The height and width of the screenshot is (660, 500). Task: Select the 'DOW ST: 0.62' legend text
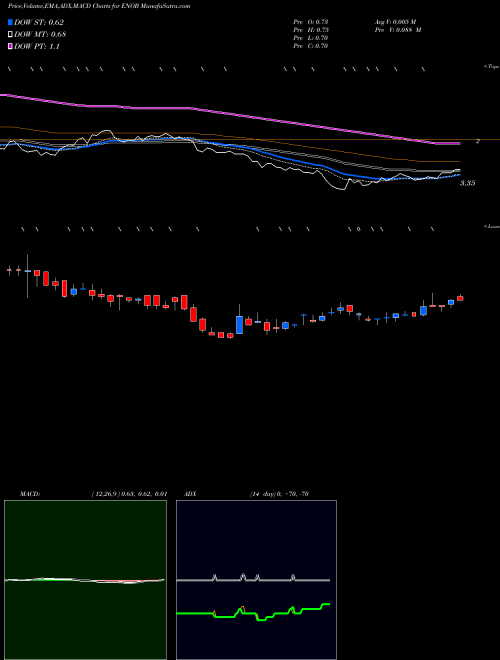pyautogui.click(x=39, y=23)
